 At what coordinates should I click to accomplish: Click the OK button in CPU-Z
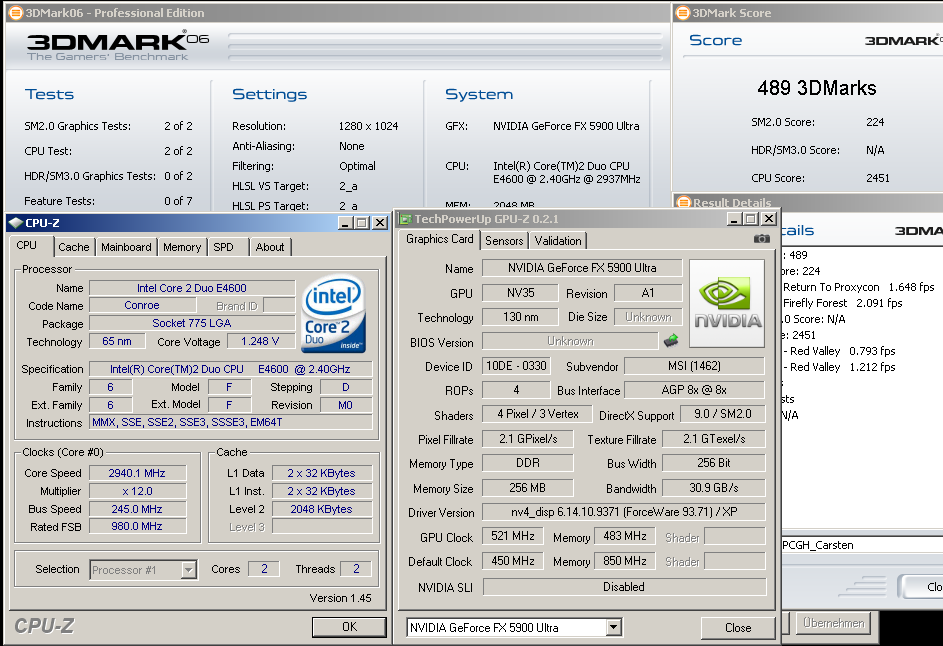click(x=349, y=627)
